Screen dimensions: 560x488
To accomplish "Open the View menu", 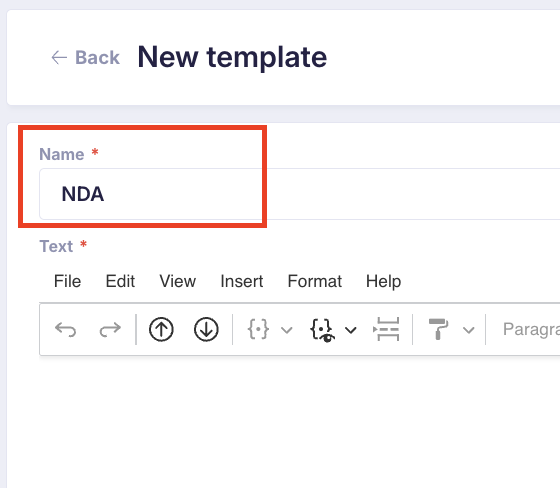I will pos(178,281).
